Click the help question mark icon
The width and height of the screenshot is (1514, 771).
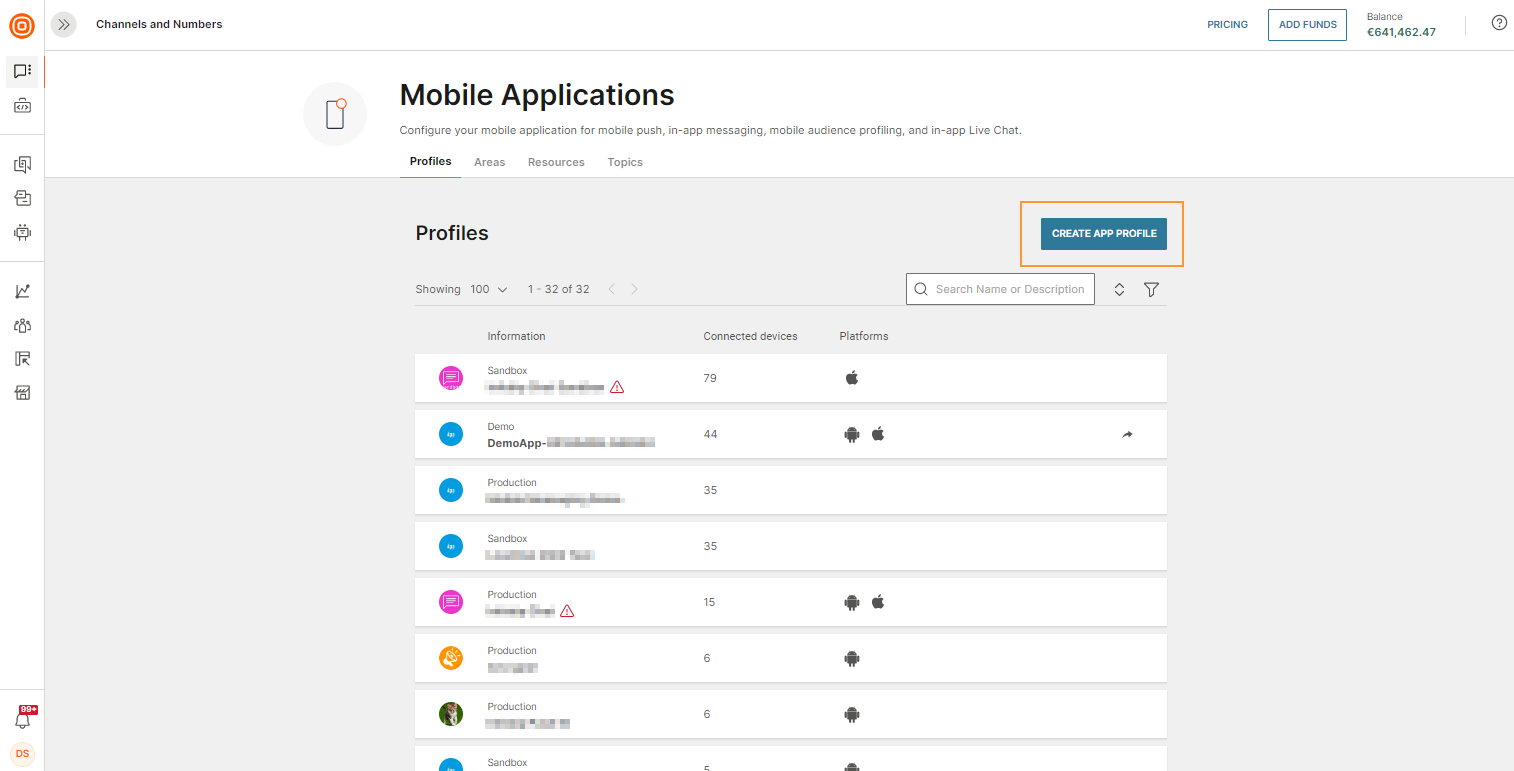point(1498,23)
